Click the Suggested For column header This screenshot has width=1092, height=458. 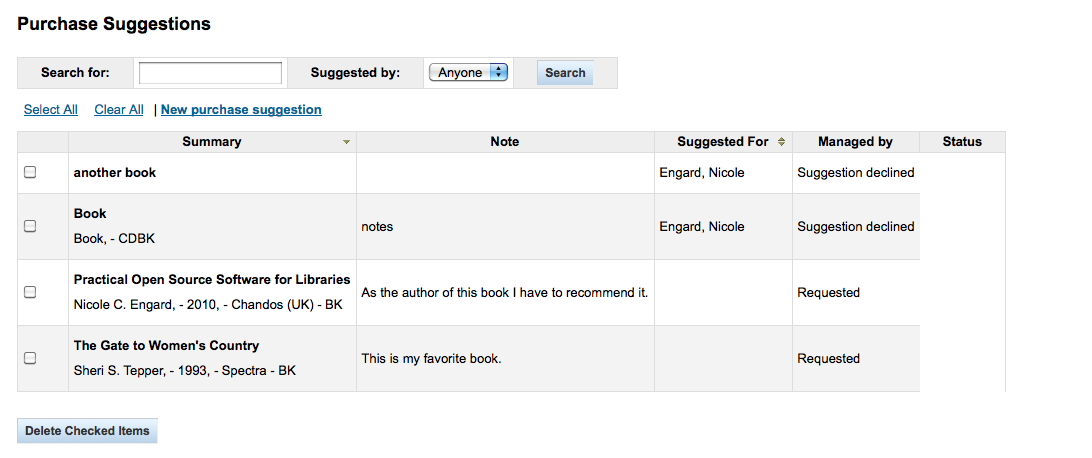tap(722, 142)
